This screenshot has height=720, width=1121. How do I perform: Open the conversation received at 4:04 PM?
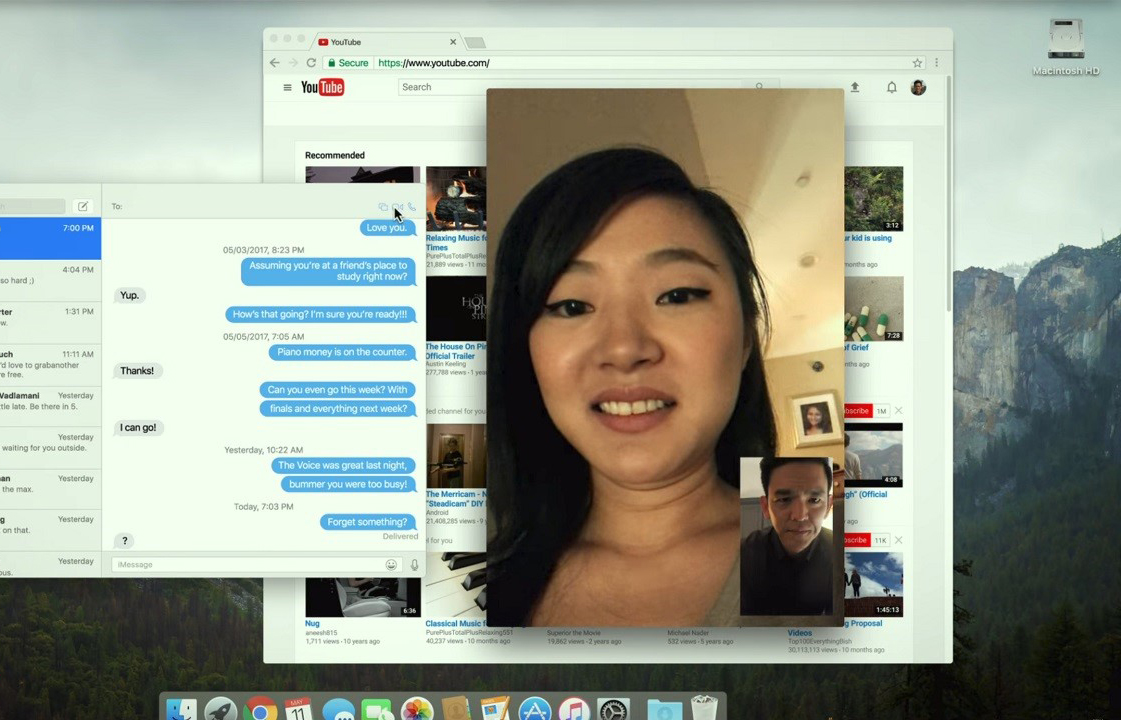(50, 280)
